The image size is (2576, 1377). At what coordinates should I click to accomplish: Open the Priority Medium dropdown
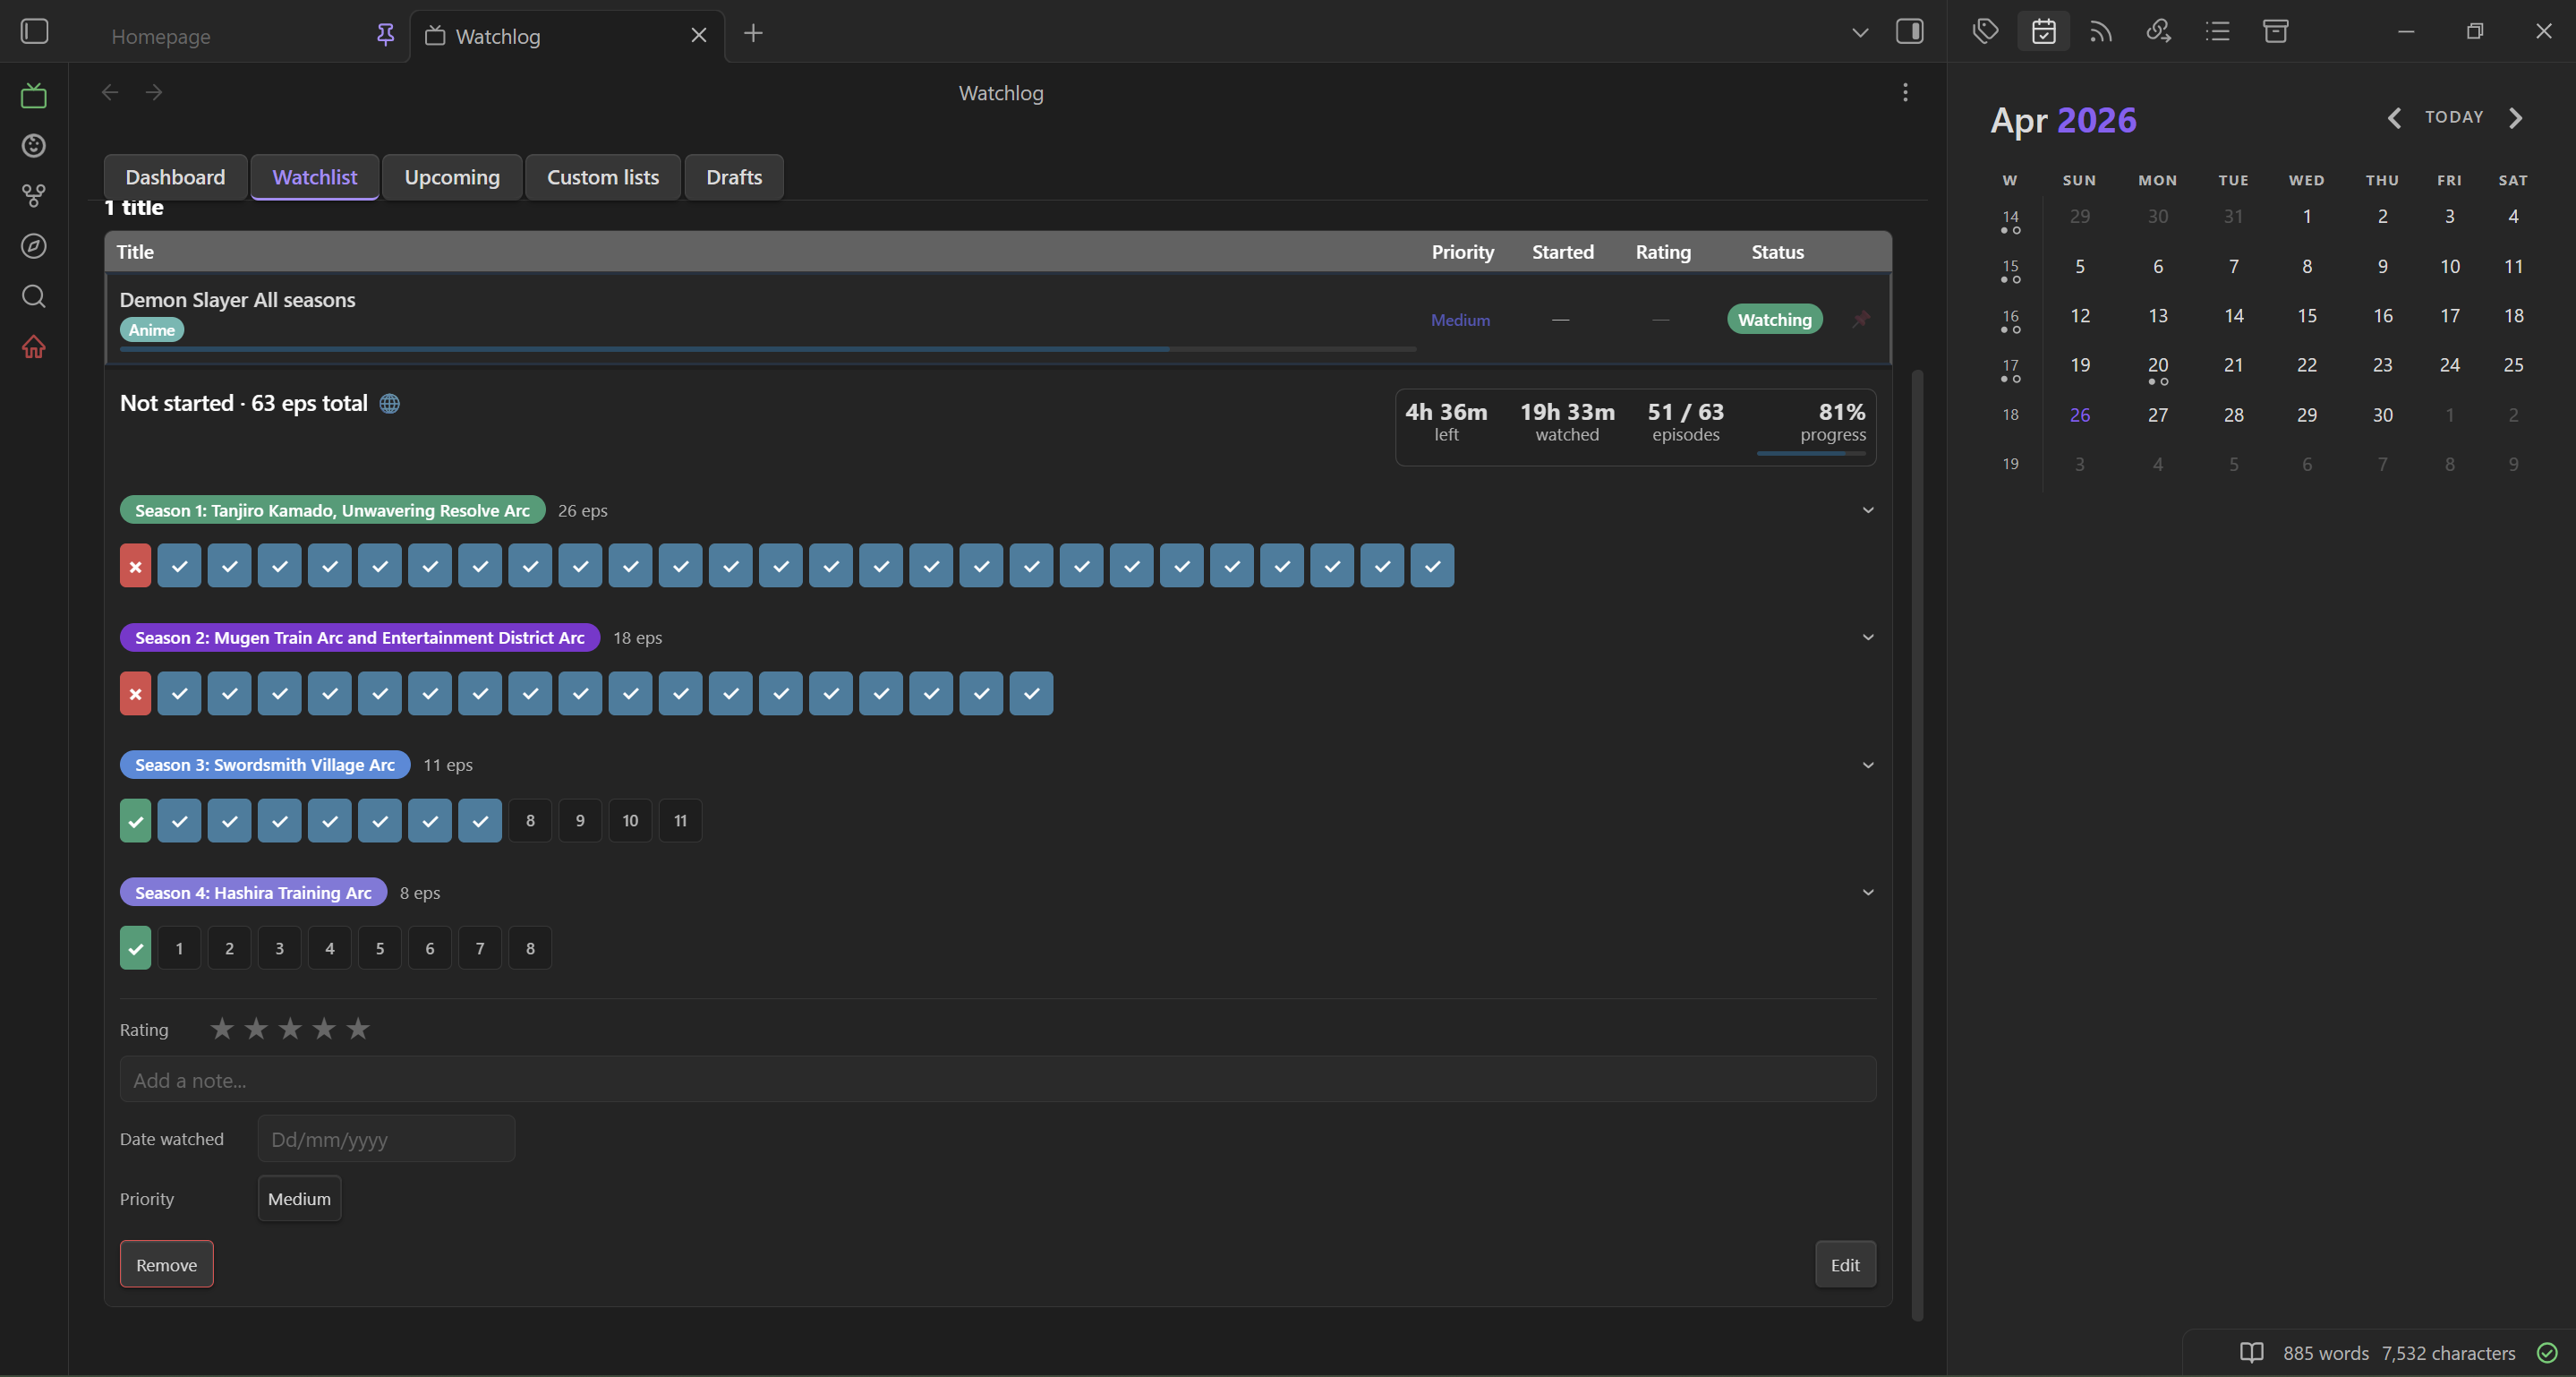click(x=299, y=1198)
